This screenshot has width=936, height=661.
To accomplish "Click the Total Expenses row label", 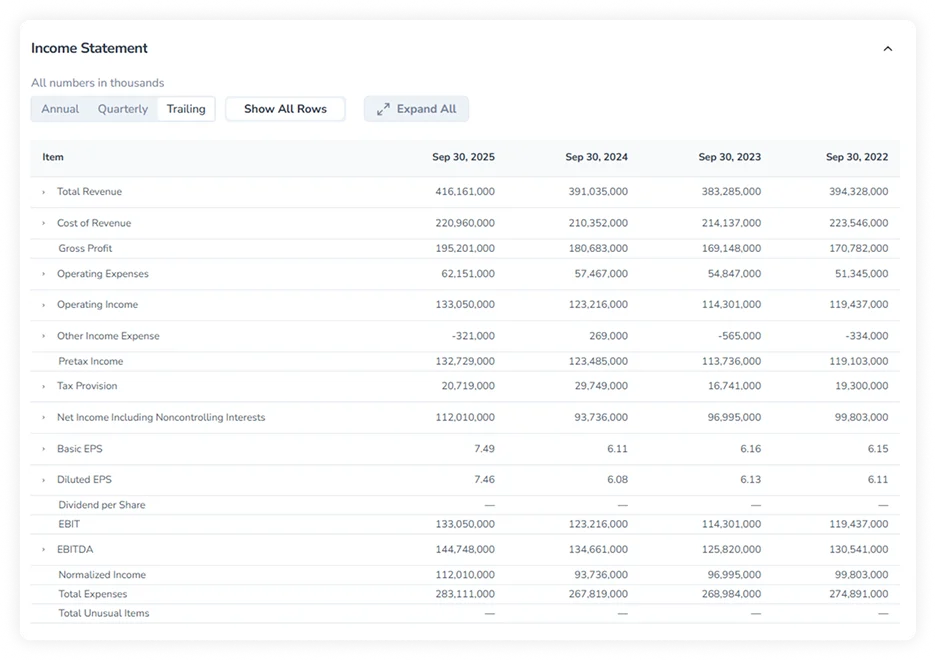I will point(93,594).
